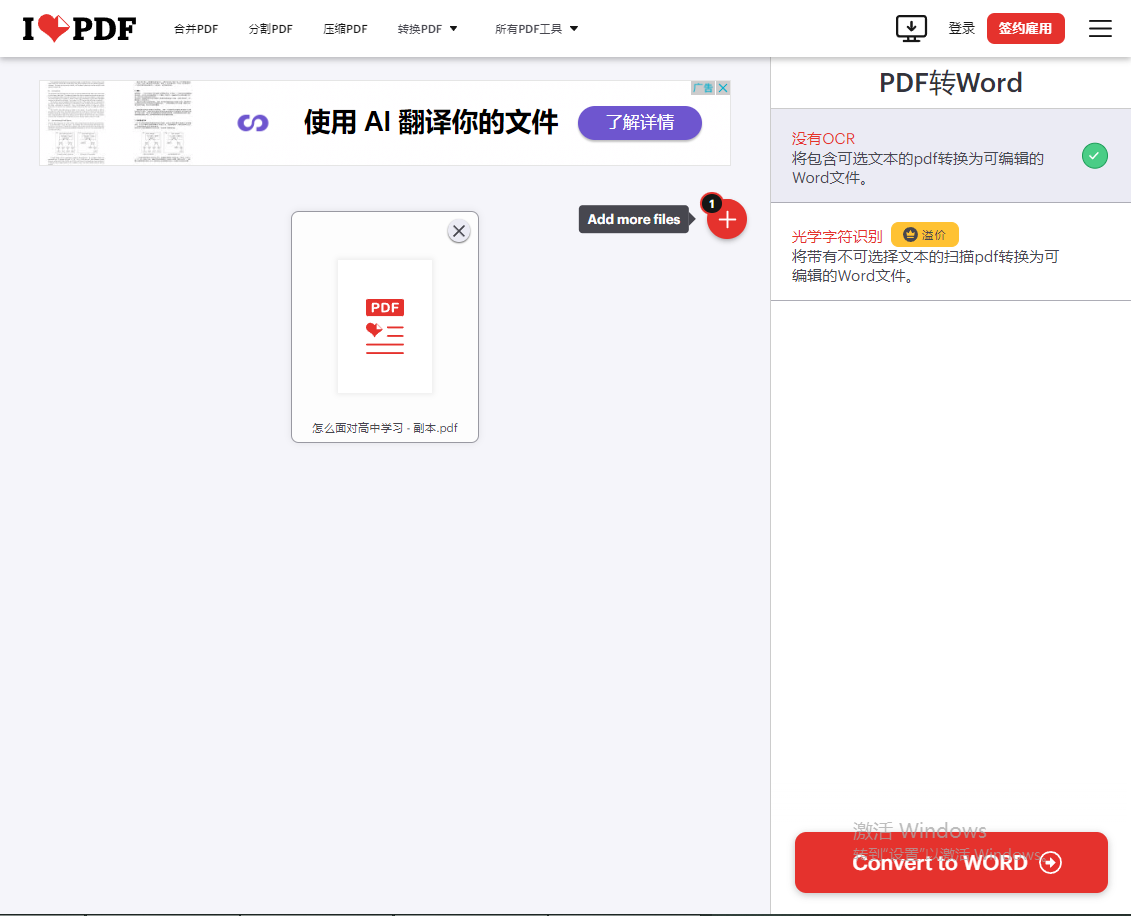Image resolution: width=1131 pixels, height=916 pixels.
Task: Open the hamburger menu
Action: (x=1100, y=29)
